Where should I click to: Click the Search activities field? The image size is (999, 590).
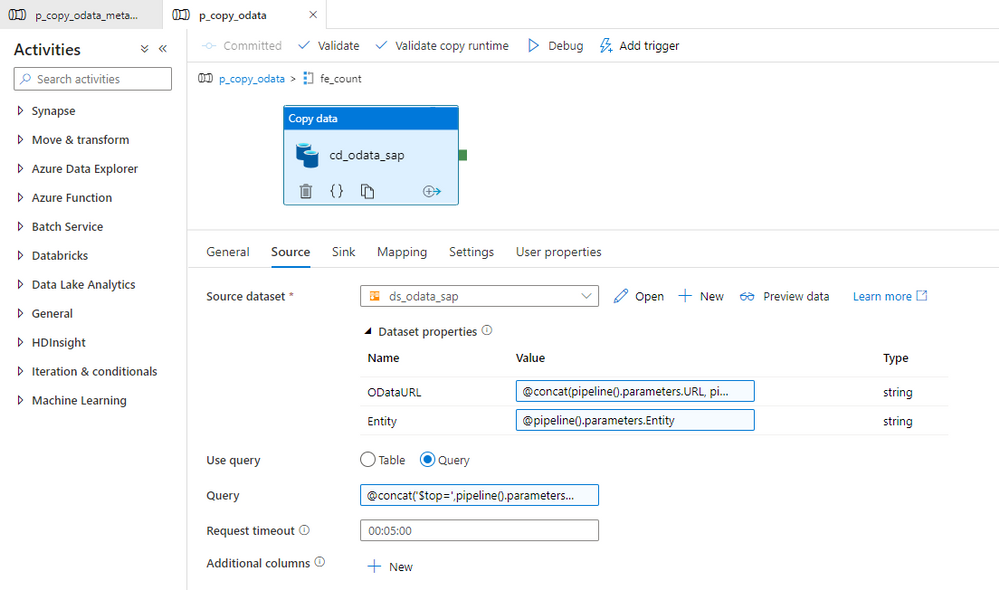pyautogui.click(x=92, y=79)
